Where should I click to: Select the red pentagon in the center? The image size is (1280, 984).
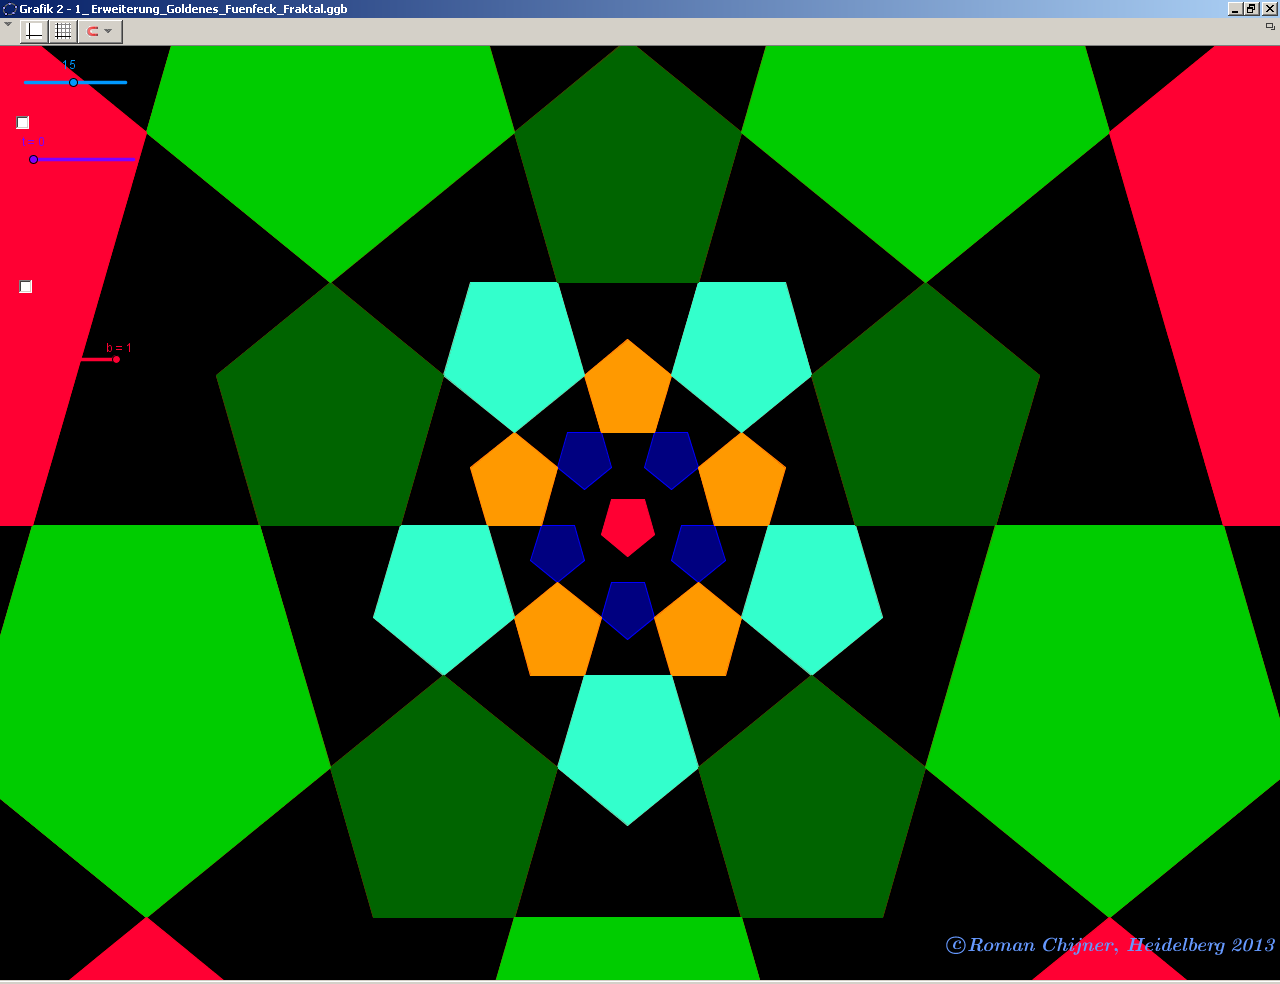[x=628, y=526]
